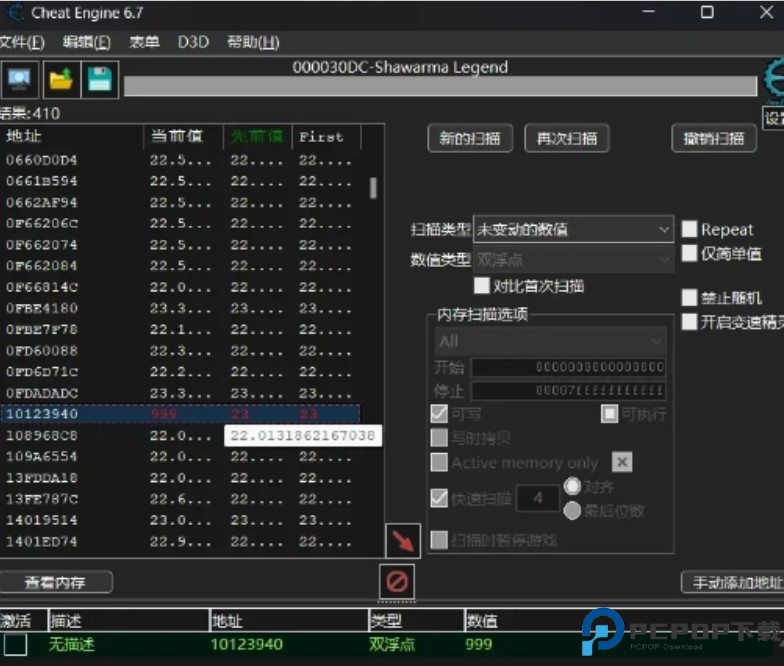This screenshot has width=784, height=666.
Task: Select result row 0660D0D4
Action: click(180, 160)
